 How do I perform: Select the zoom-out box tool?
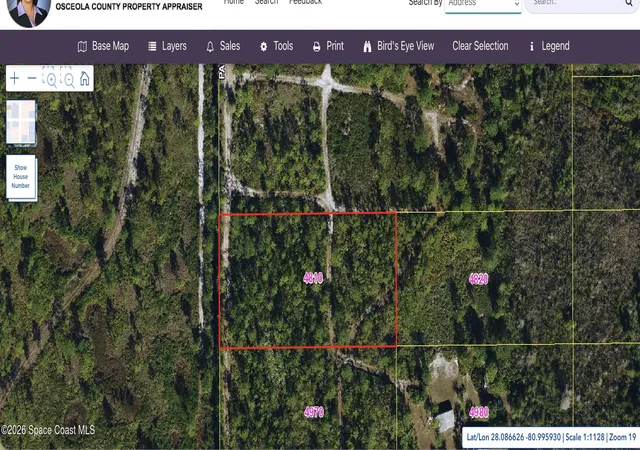(67, 78)
